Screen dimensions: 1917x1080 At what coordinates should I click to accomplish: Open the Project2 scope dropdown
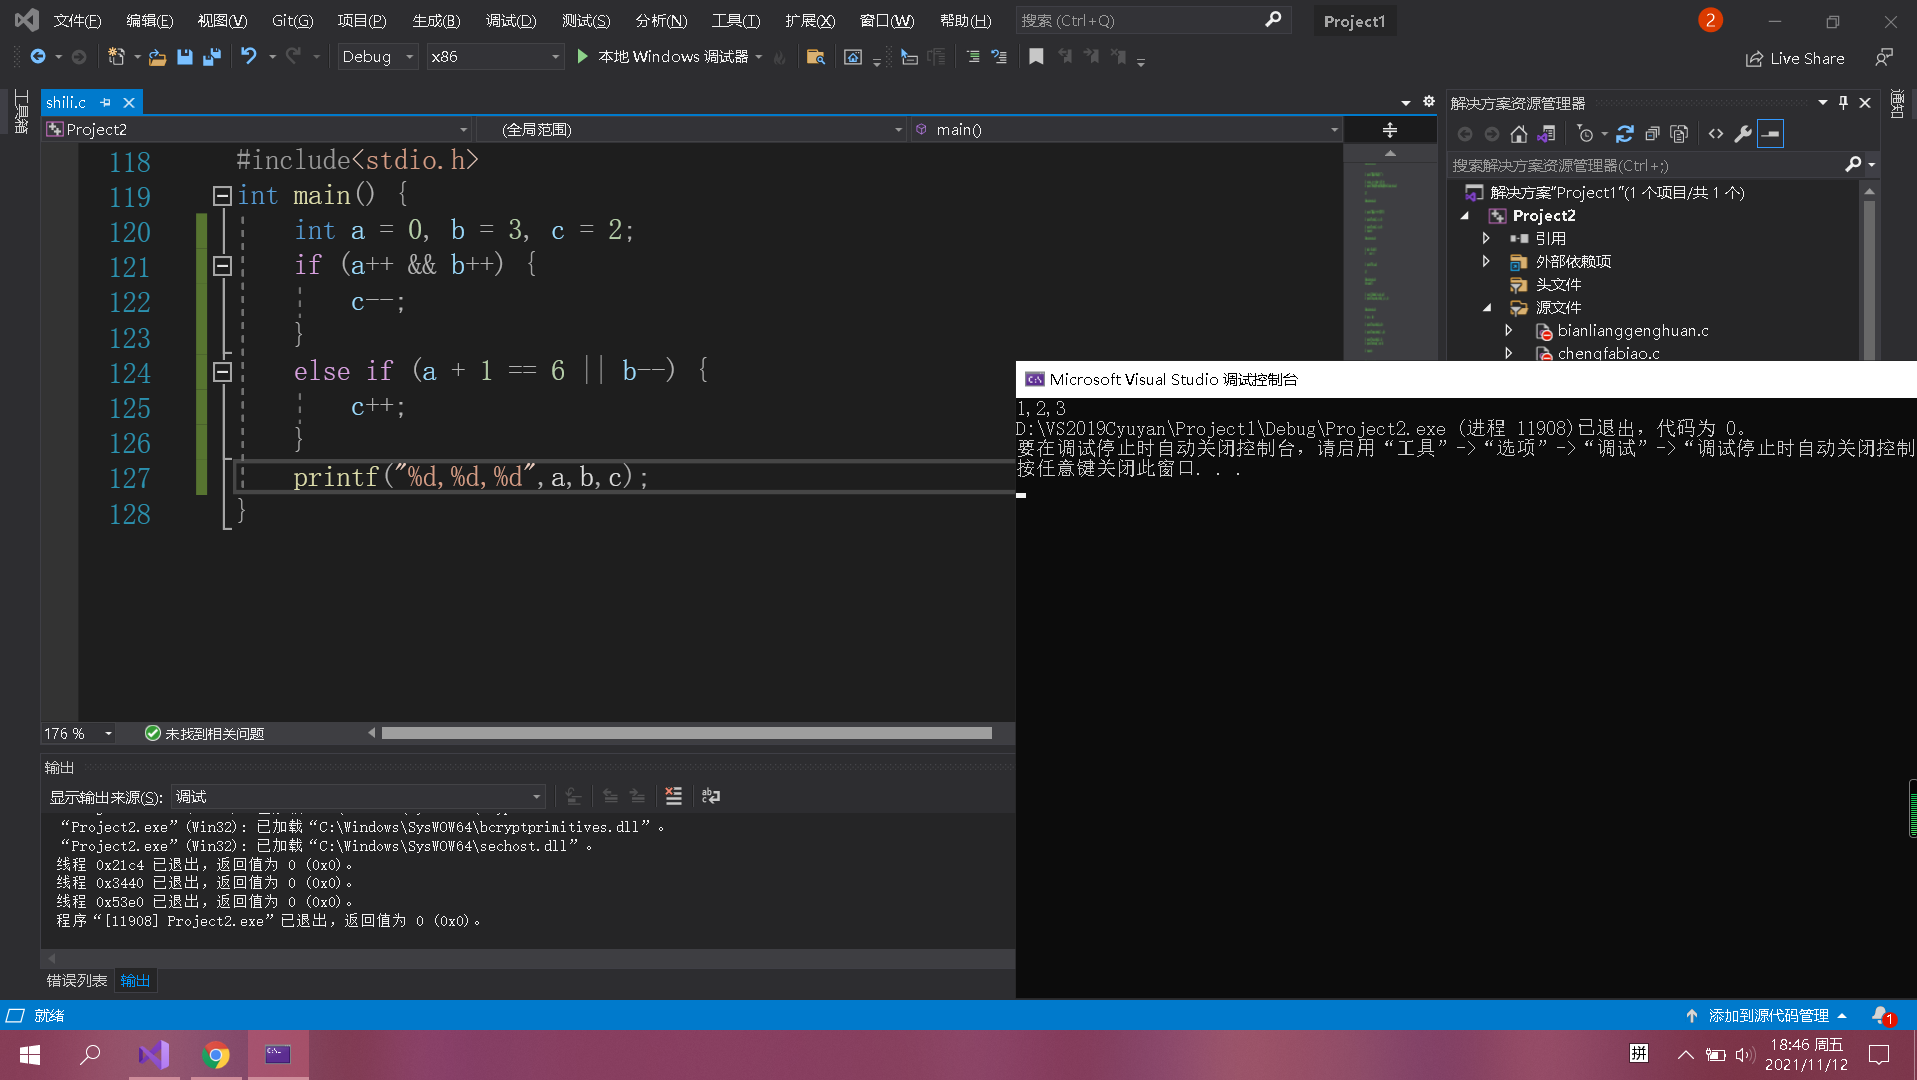(257, 129)
